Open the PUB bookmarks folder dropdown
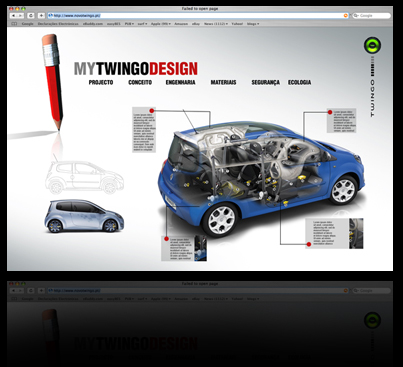403x367 pixels. (129, 24)
